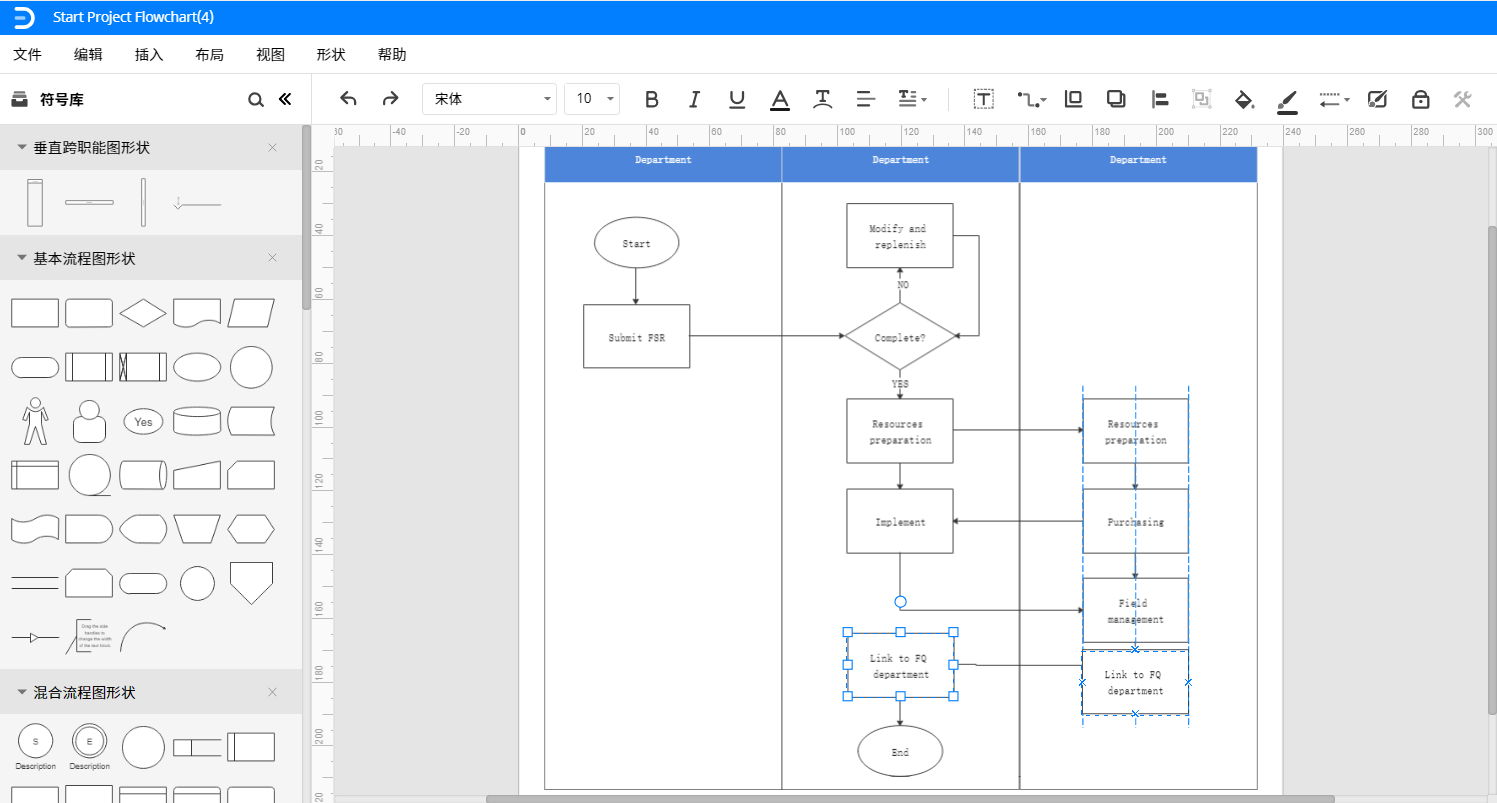The width and height of the screenshot is (1497, 803).
Task: Open the 布局 menu
Action: click(x=209, y=55)
